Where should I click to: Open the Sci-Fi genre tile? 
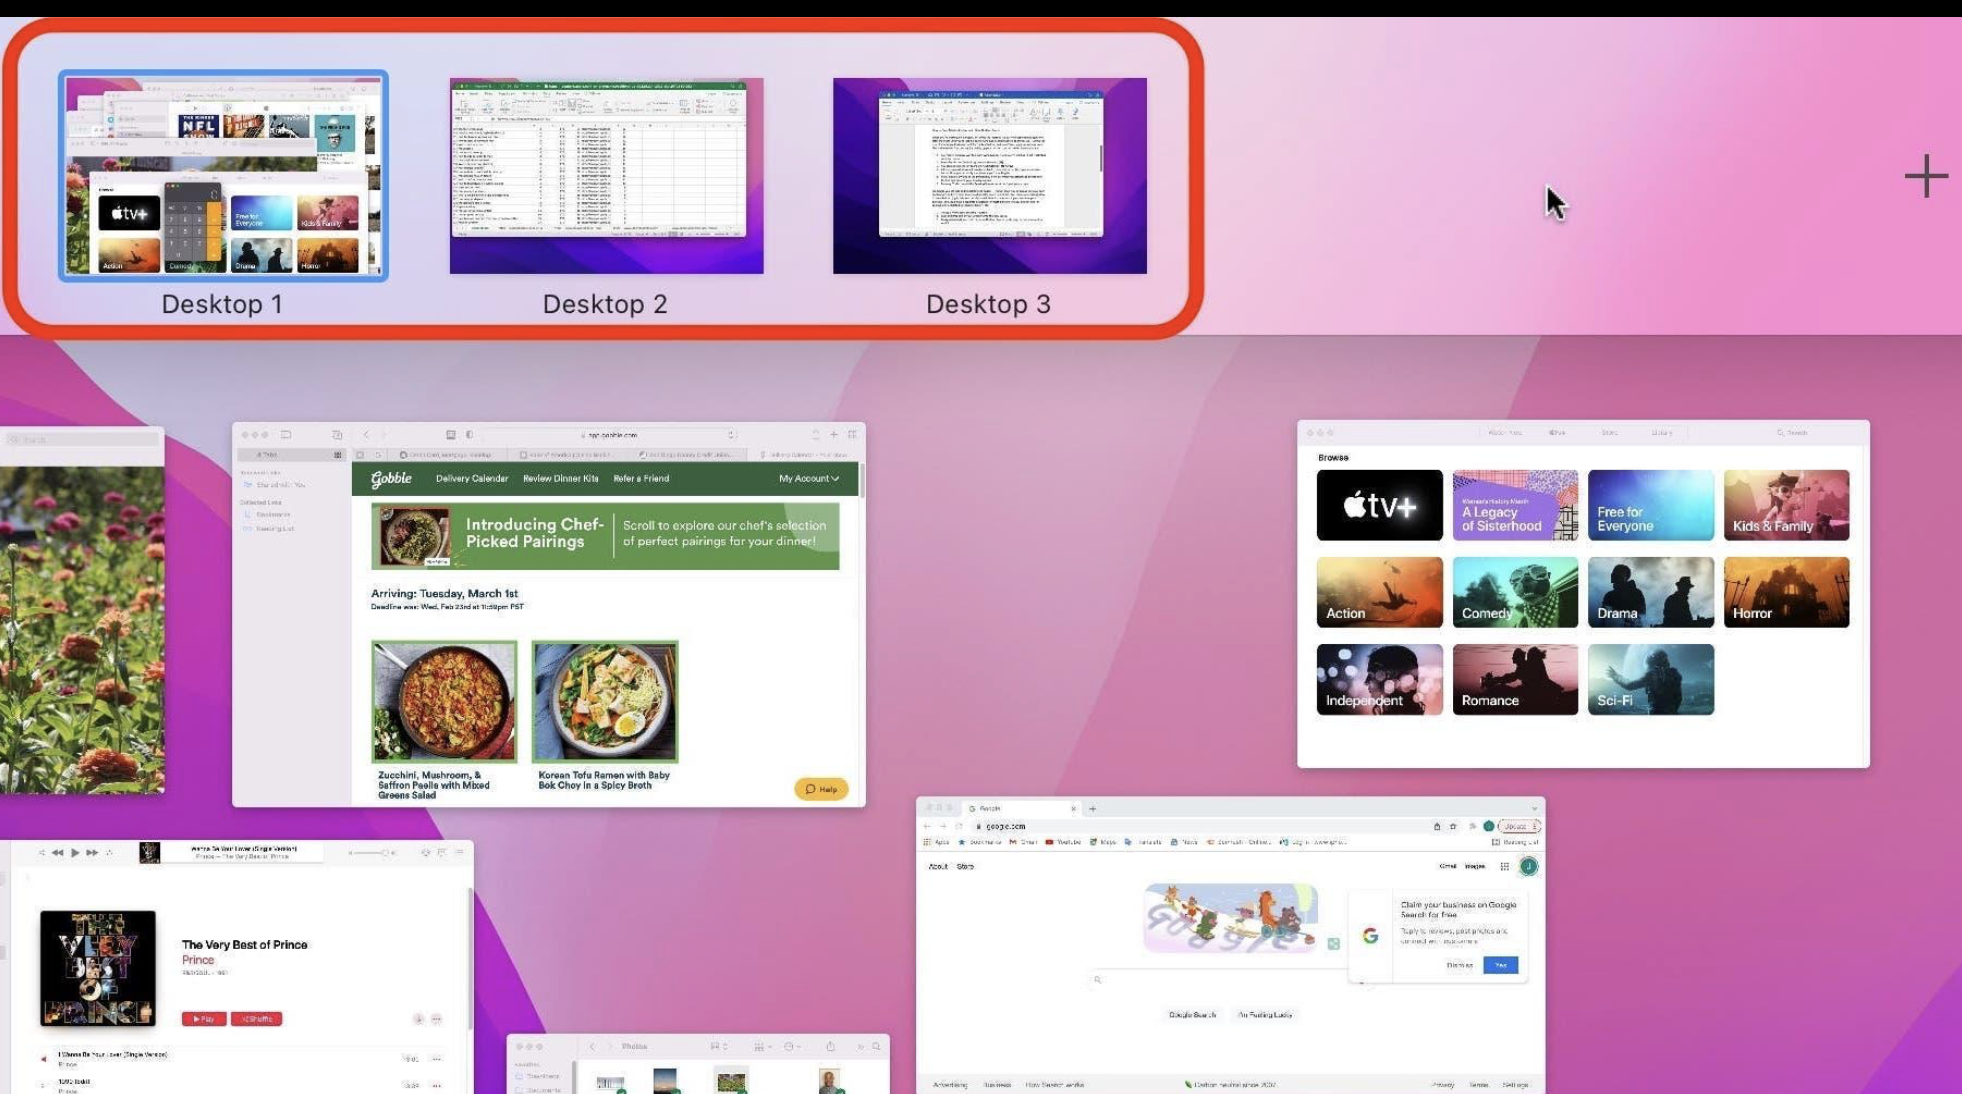tap(1650, 679)
